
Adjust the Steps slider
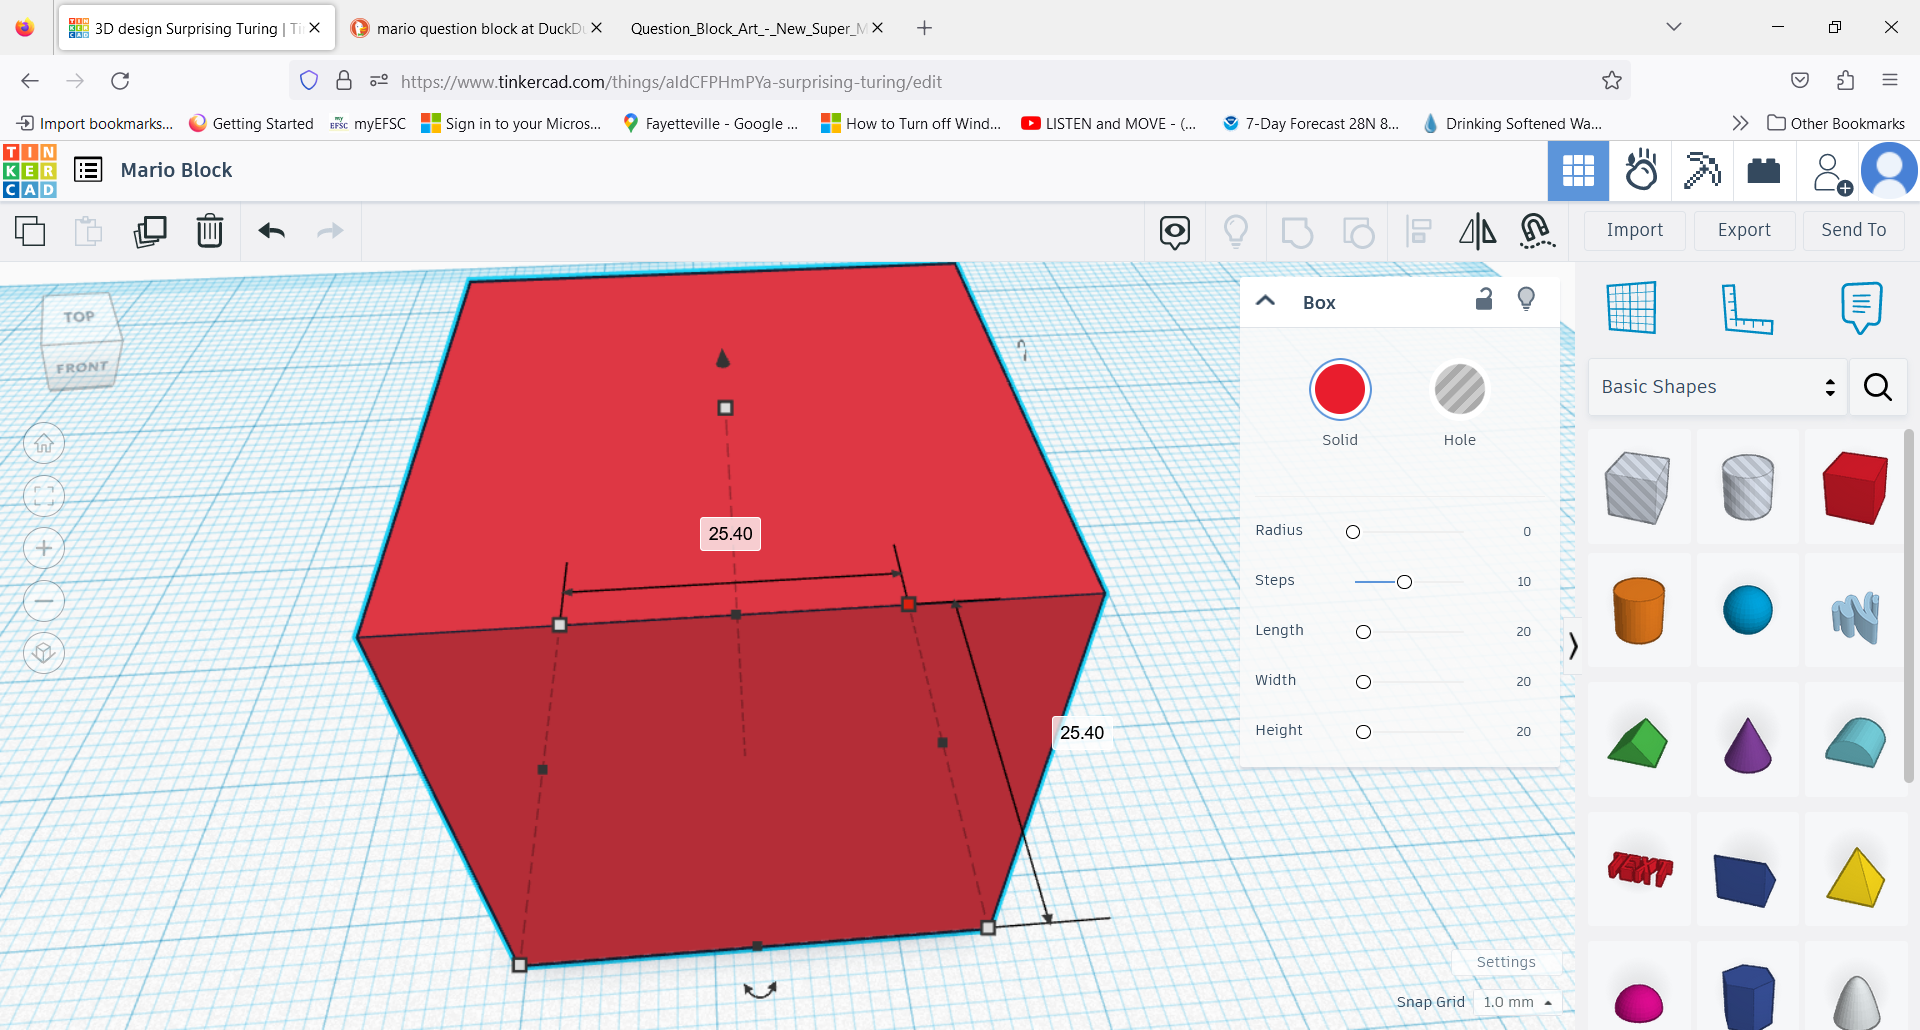click(x=1404, y=581)
